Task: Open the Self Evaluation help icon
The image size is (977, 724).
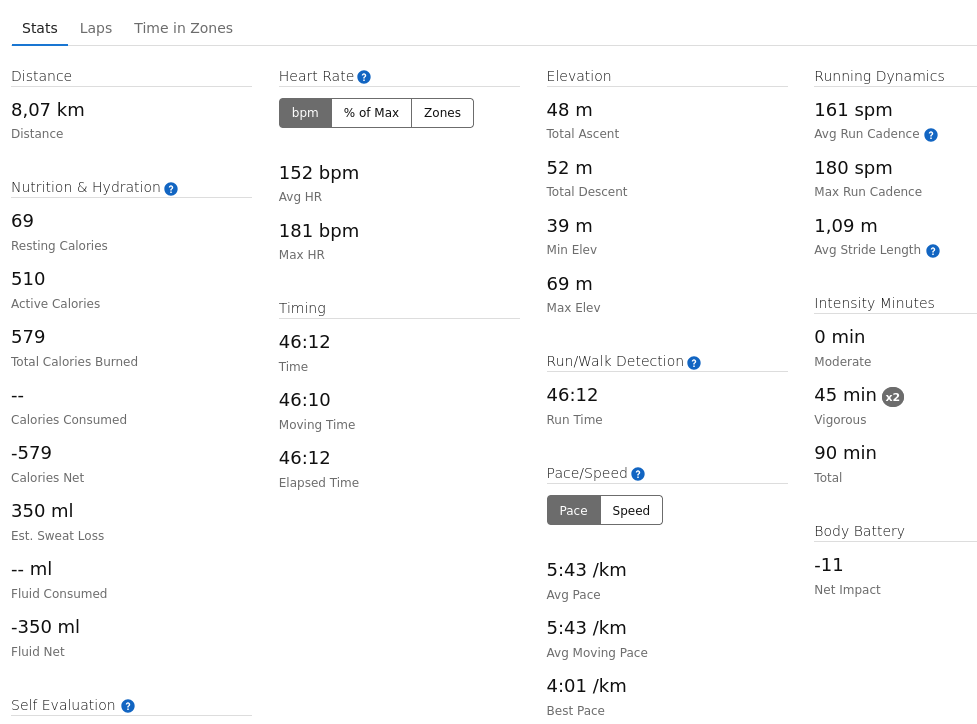Action: [x=128, y=706]
